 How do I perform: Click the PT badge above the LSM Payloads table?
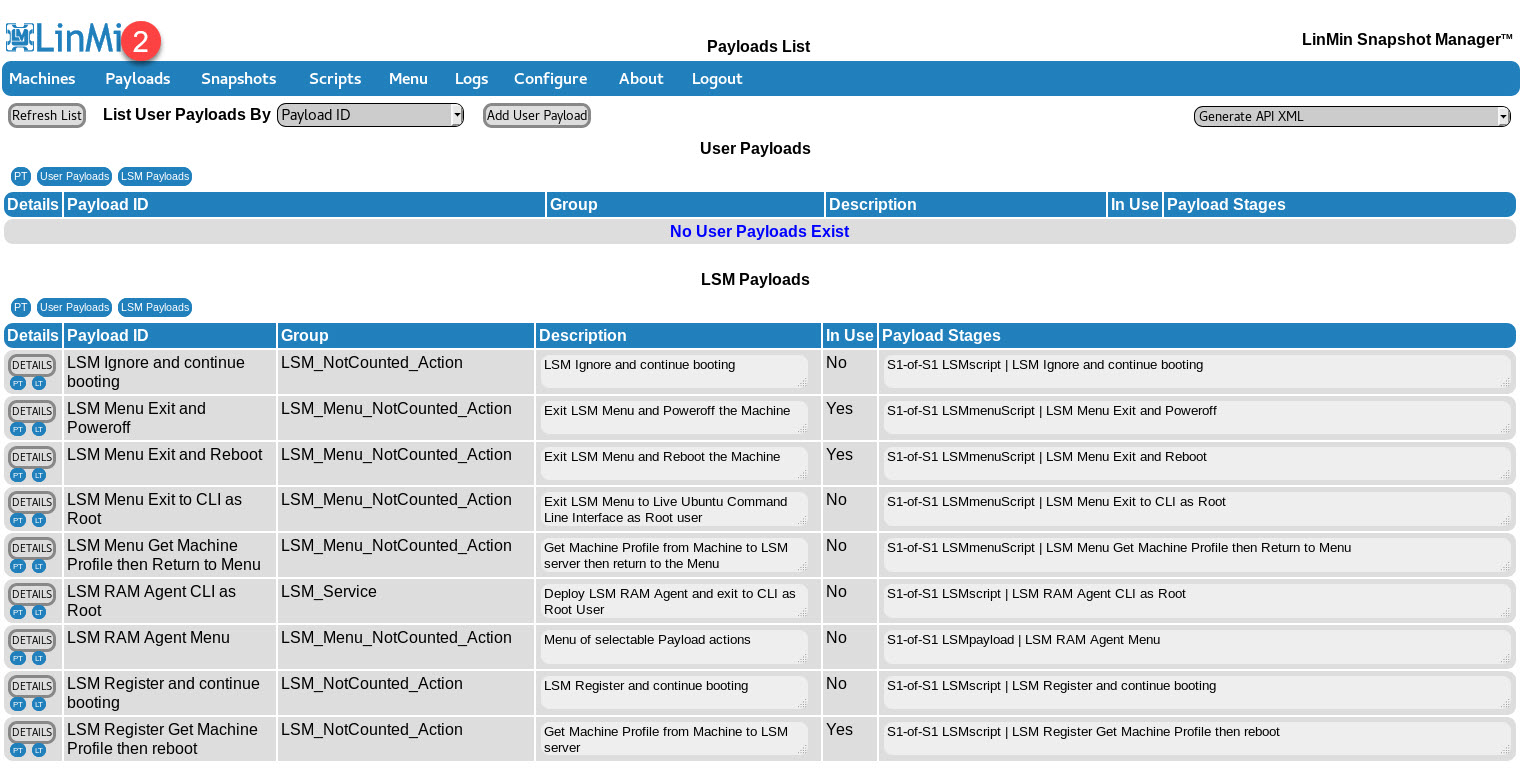coord(21,307)
